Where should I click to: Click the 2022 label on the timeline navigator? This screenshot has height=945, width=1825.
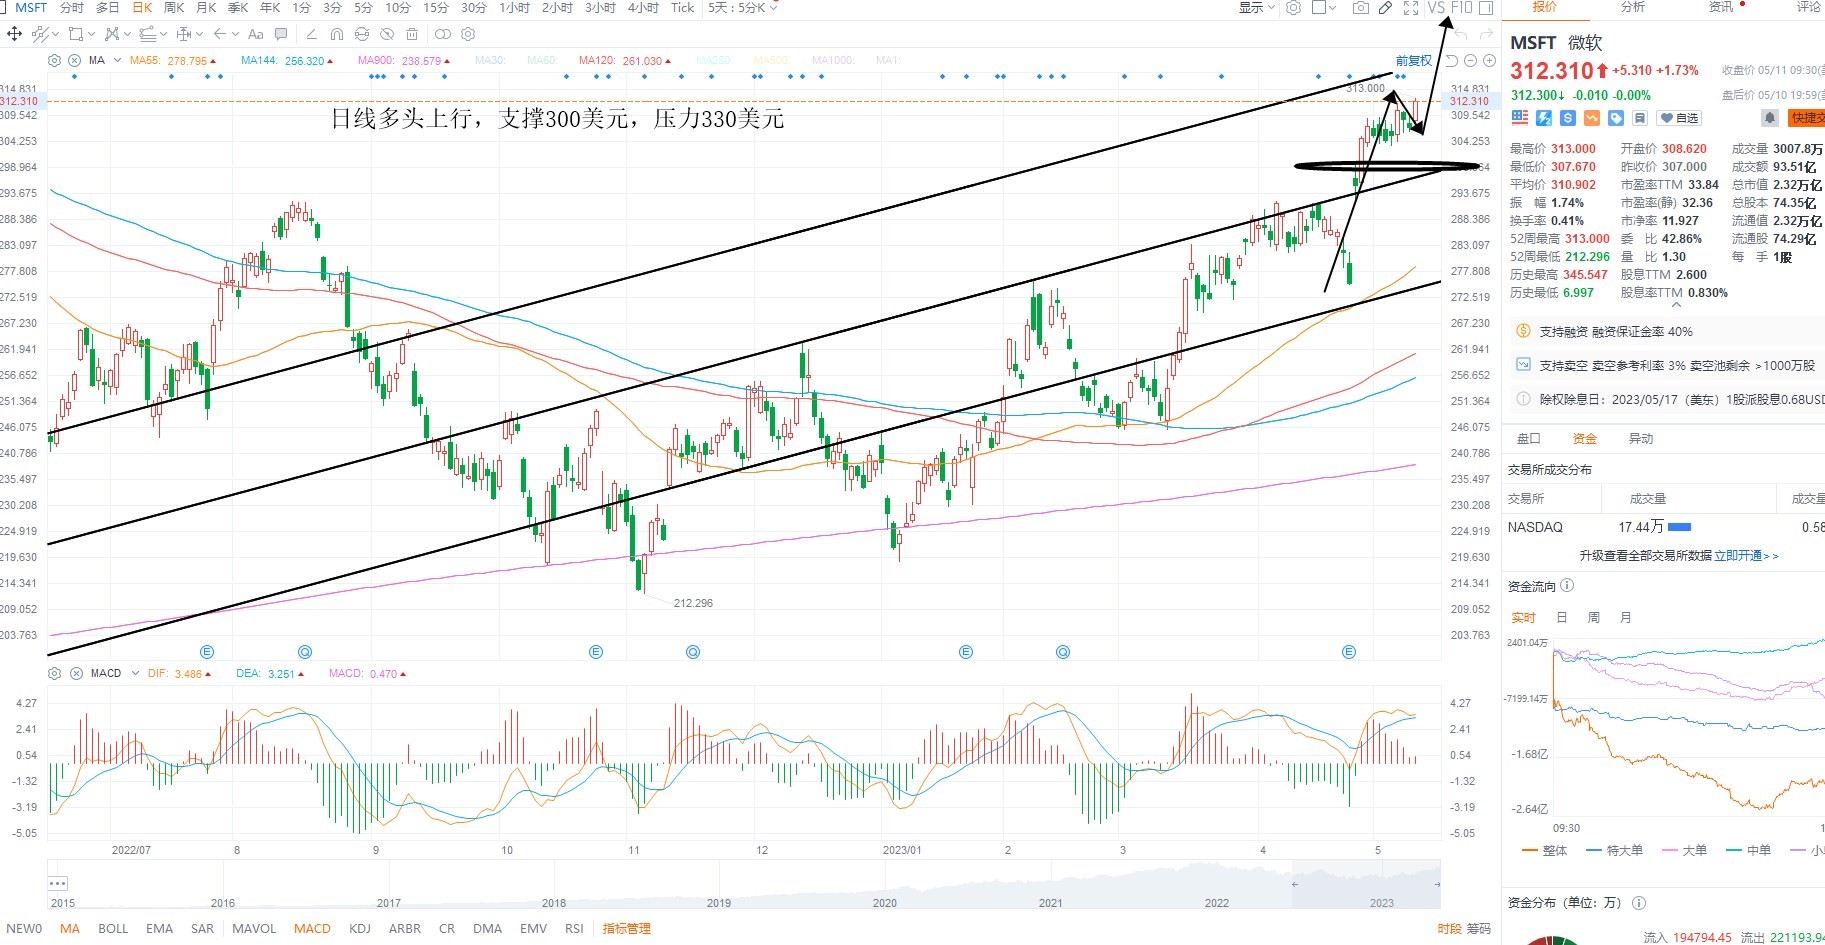point(1217,903)
